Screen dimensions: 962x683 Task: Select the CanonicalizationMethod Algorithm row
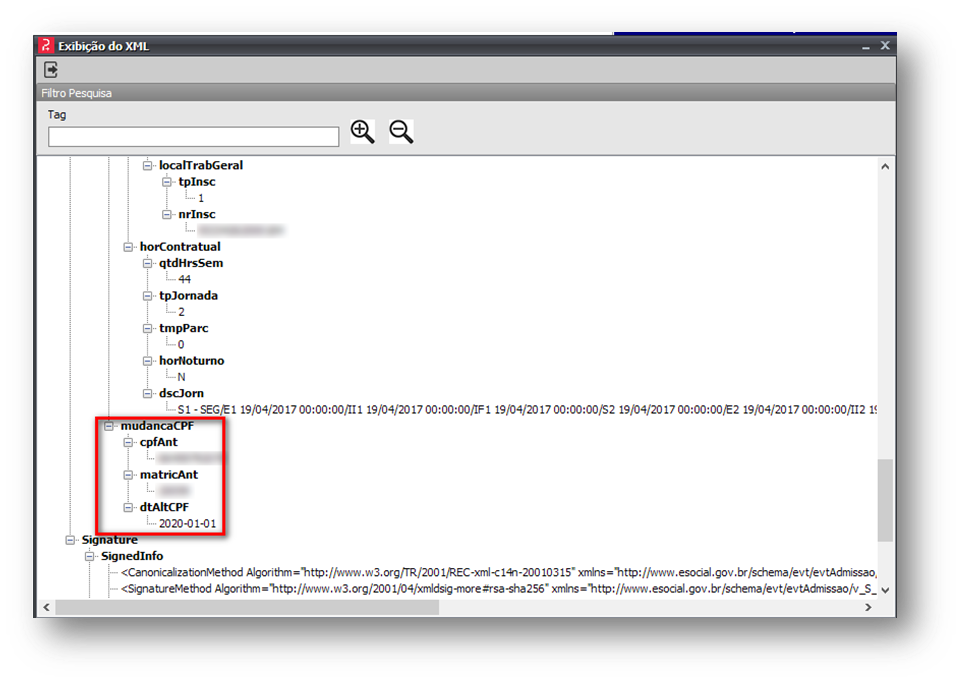point(498,572)
